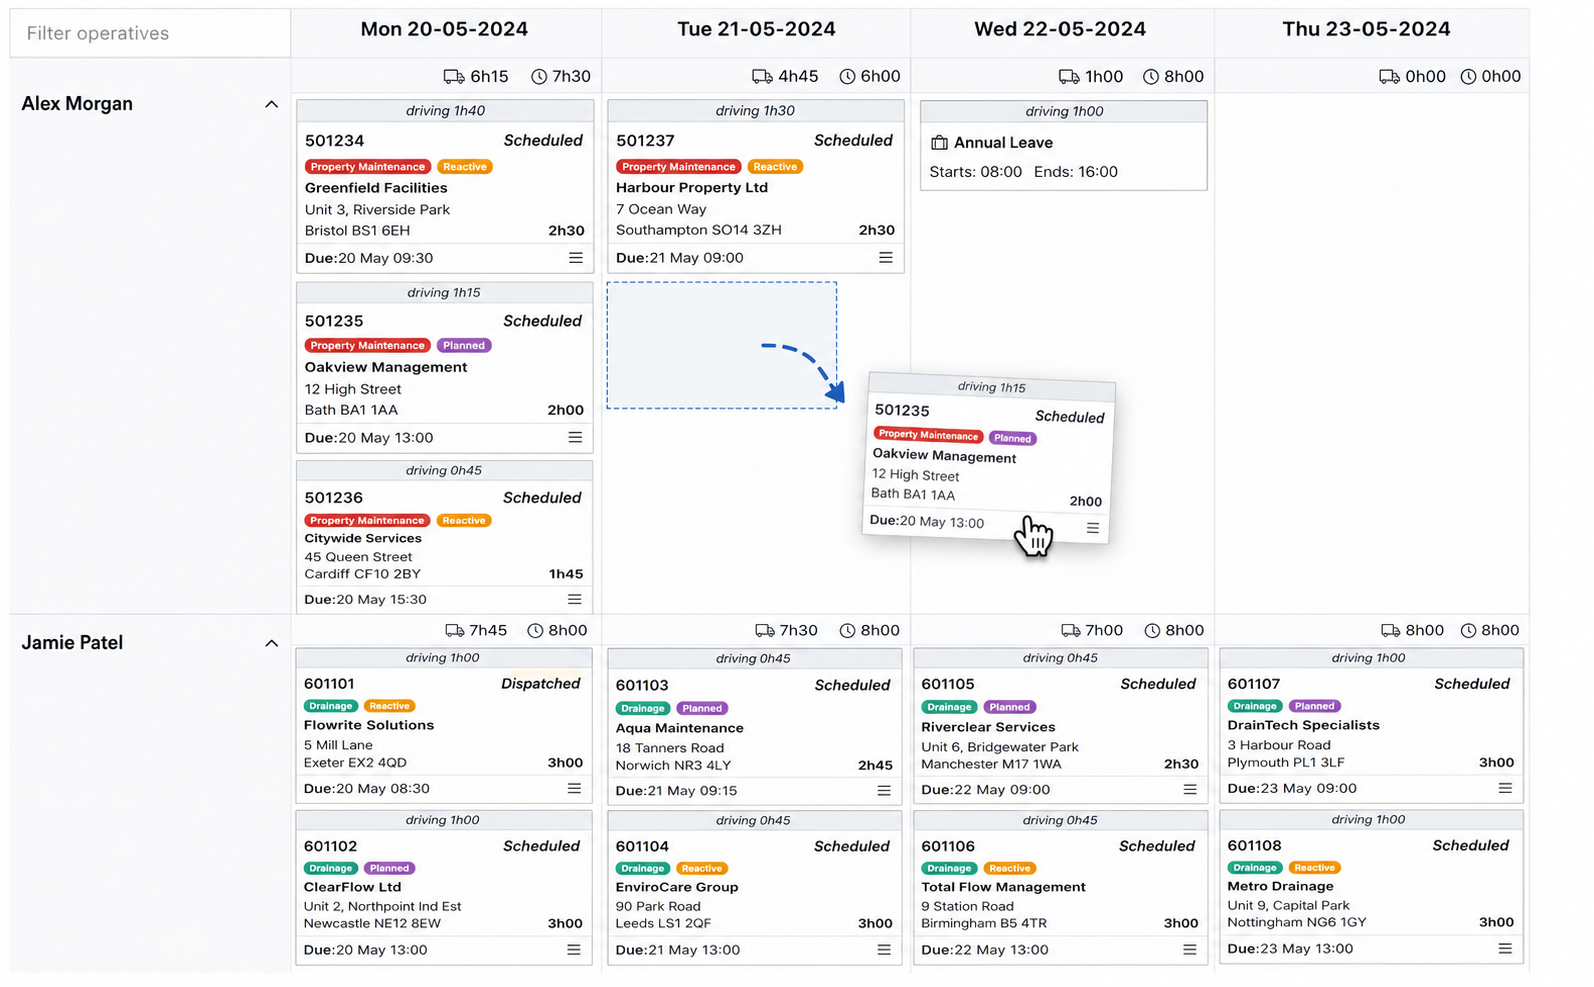This screenshot has height=987, width=1594.
Task: Click the menu icon on job 501236
Action: 575,599
